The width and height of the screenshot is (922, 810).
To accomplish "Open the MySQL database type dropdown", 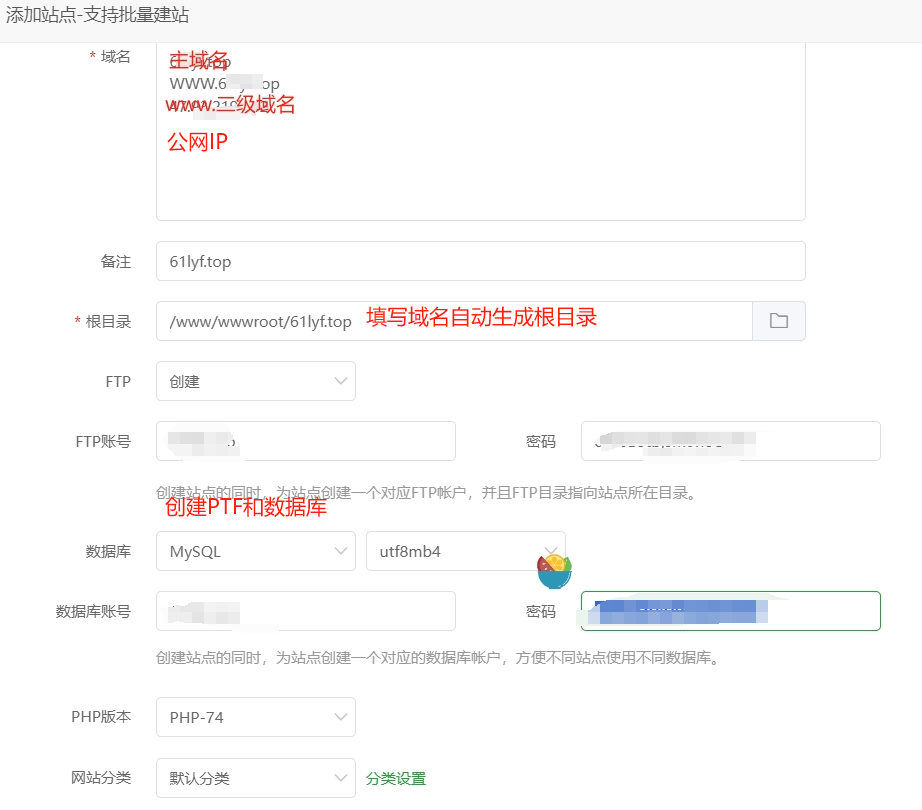I will [x=255, y=551].
